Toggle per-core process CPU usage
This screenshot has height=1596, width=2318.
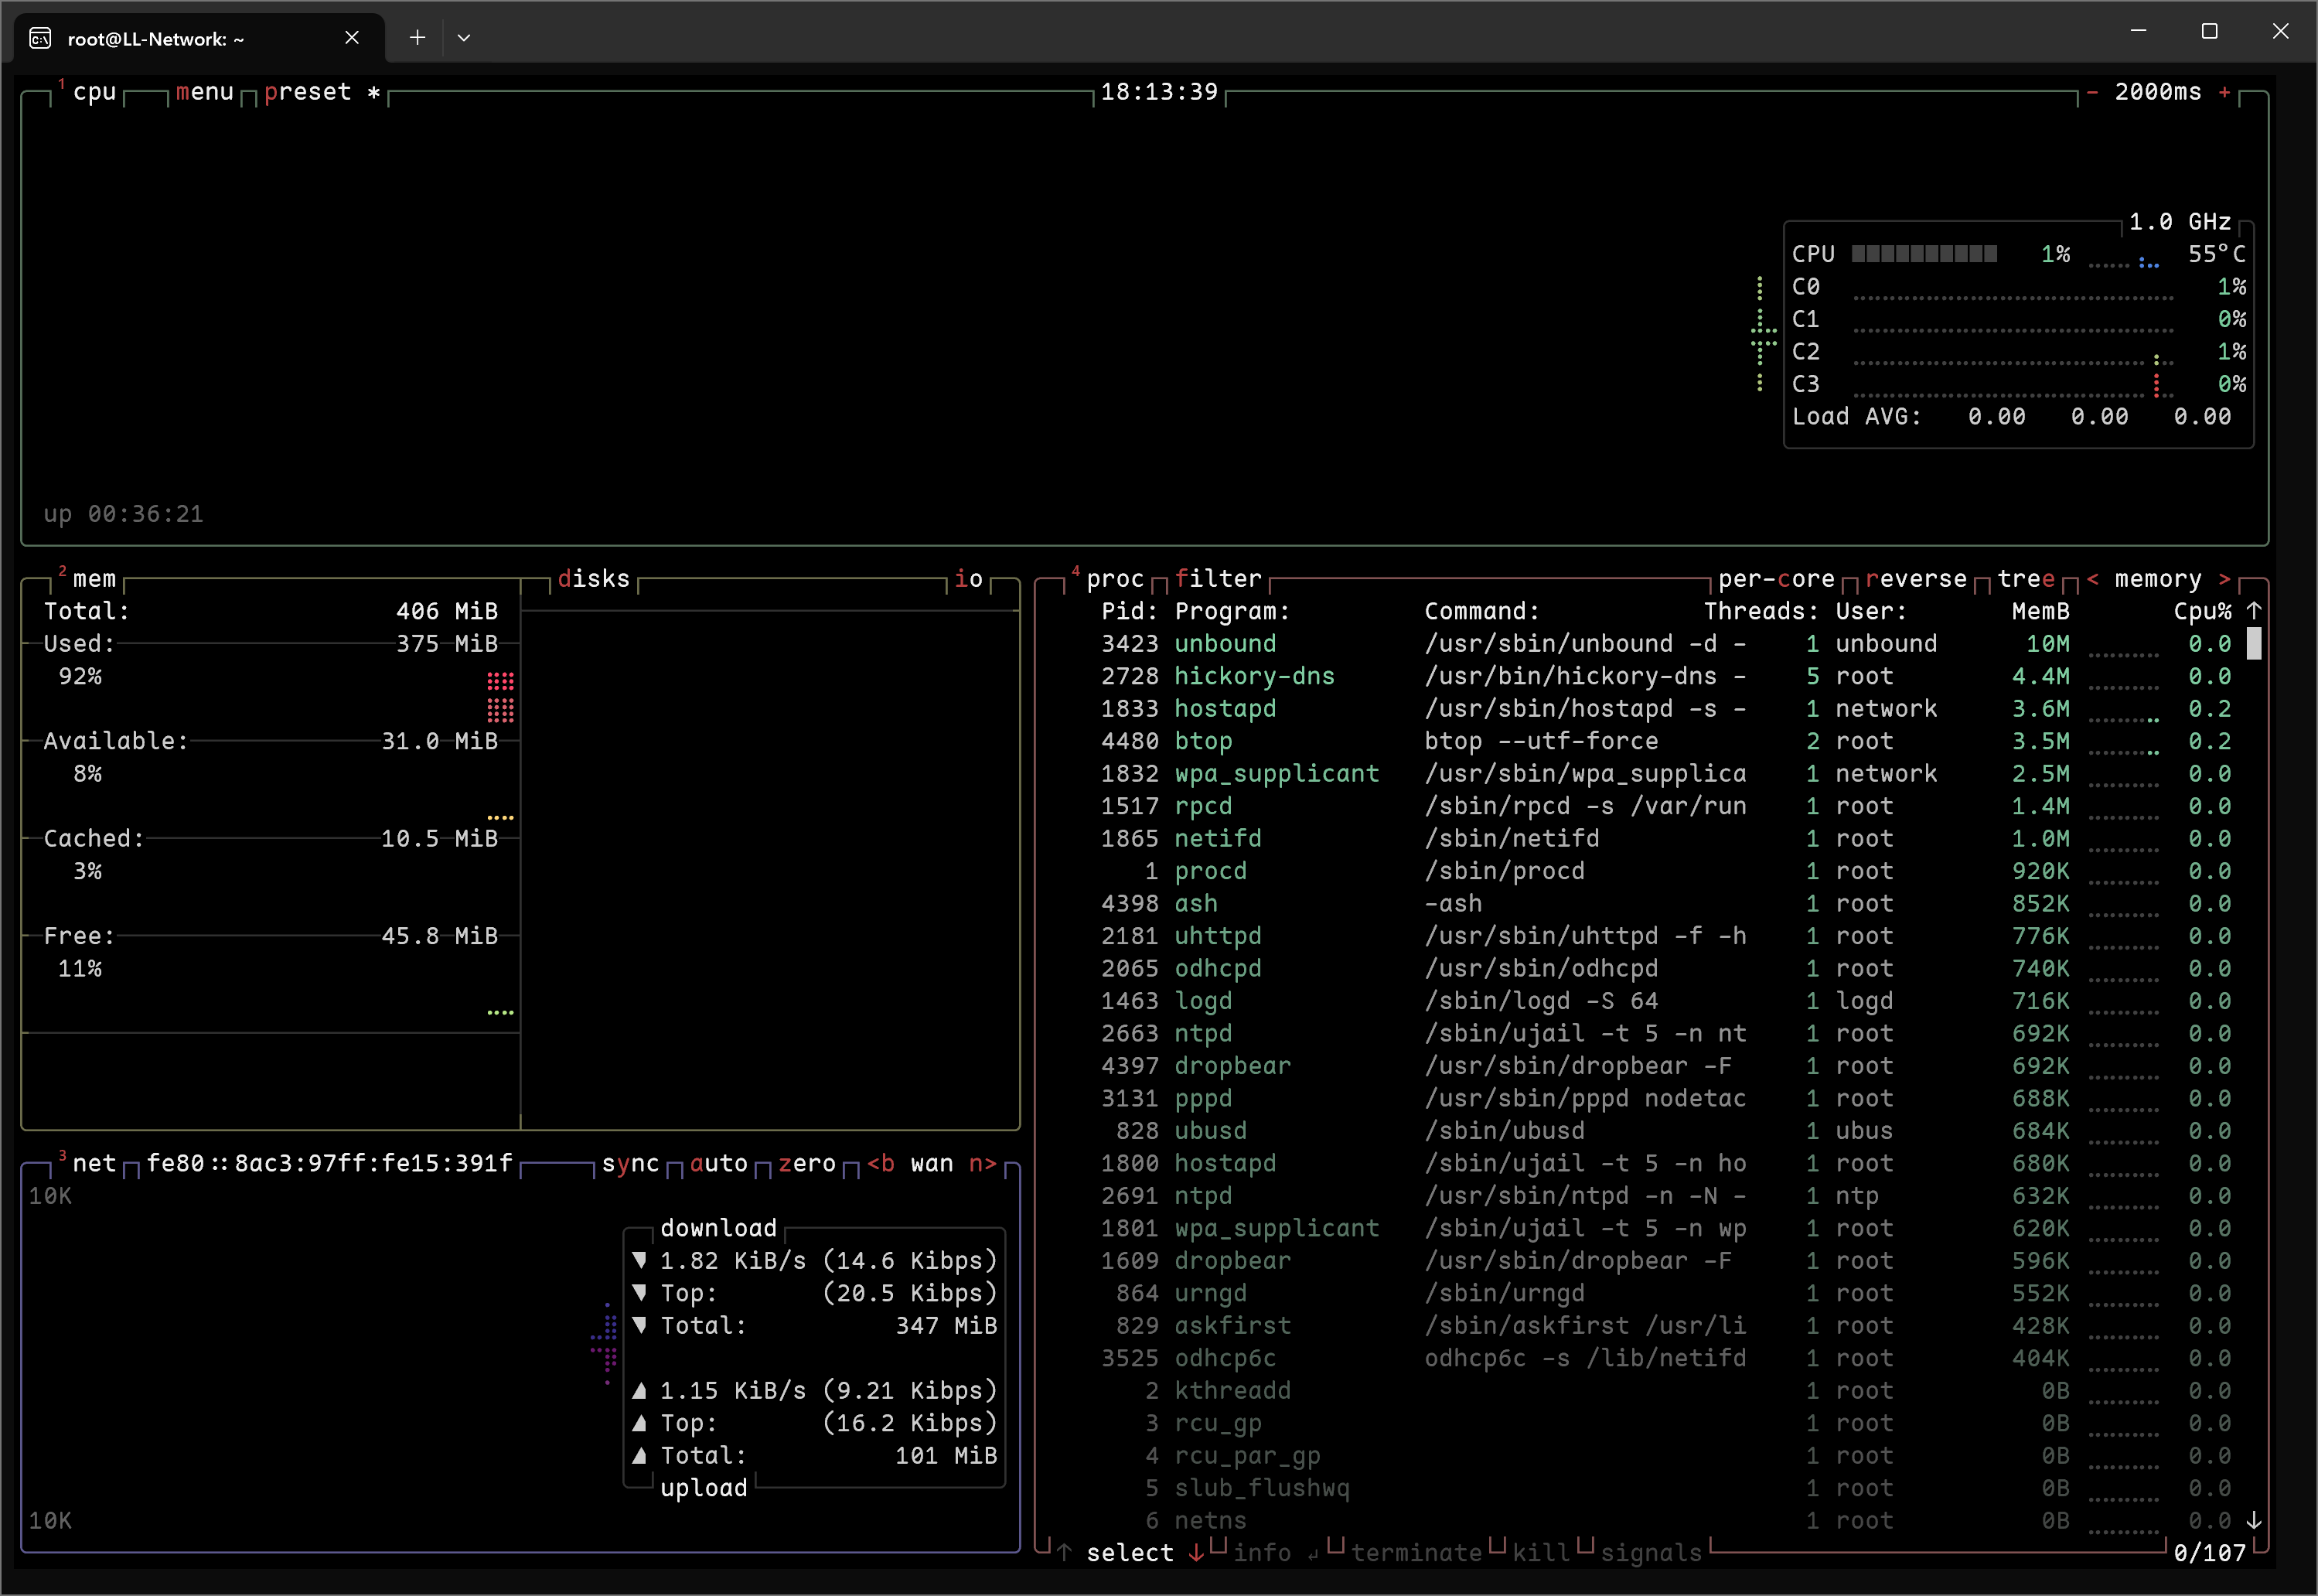[1776, 579]
